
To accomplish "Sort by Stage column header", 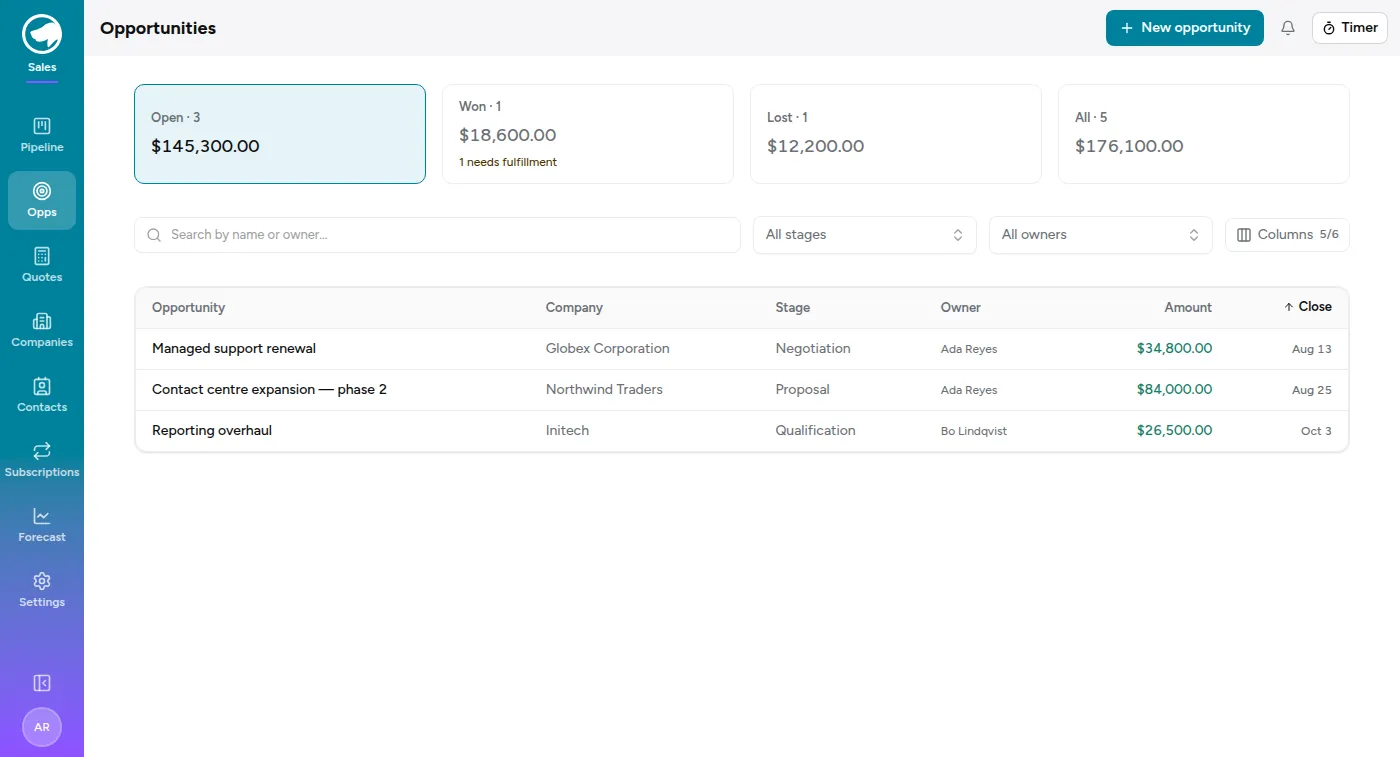I will click(x=793, y=308).
